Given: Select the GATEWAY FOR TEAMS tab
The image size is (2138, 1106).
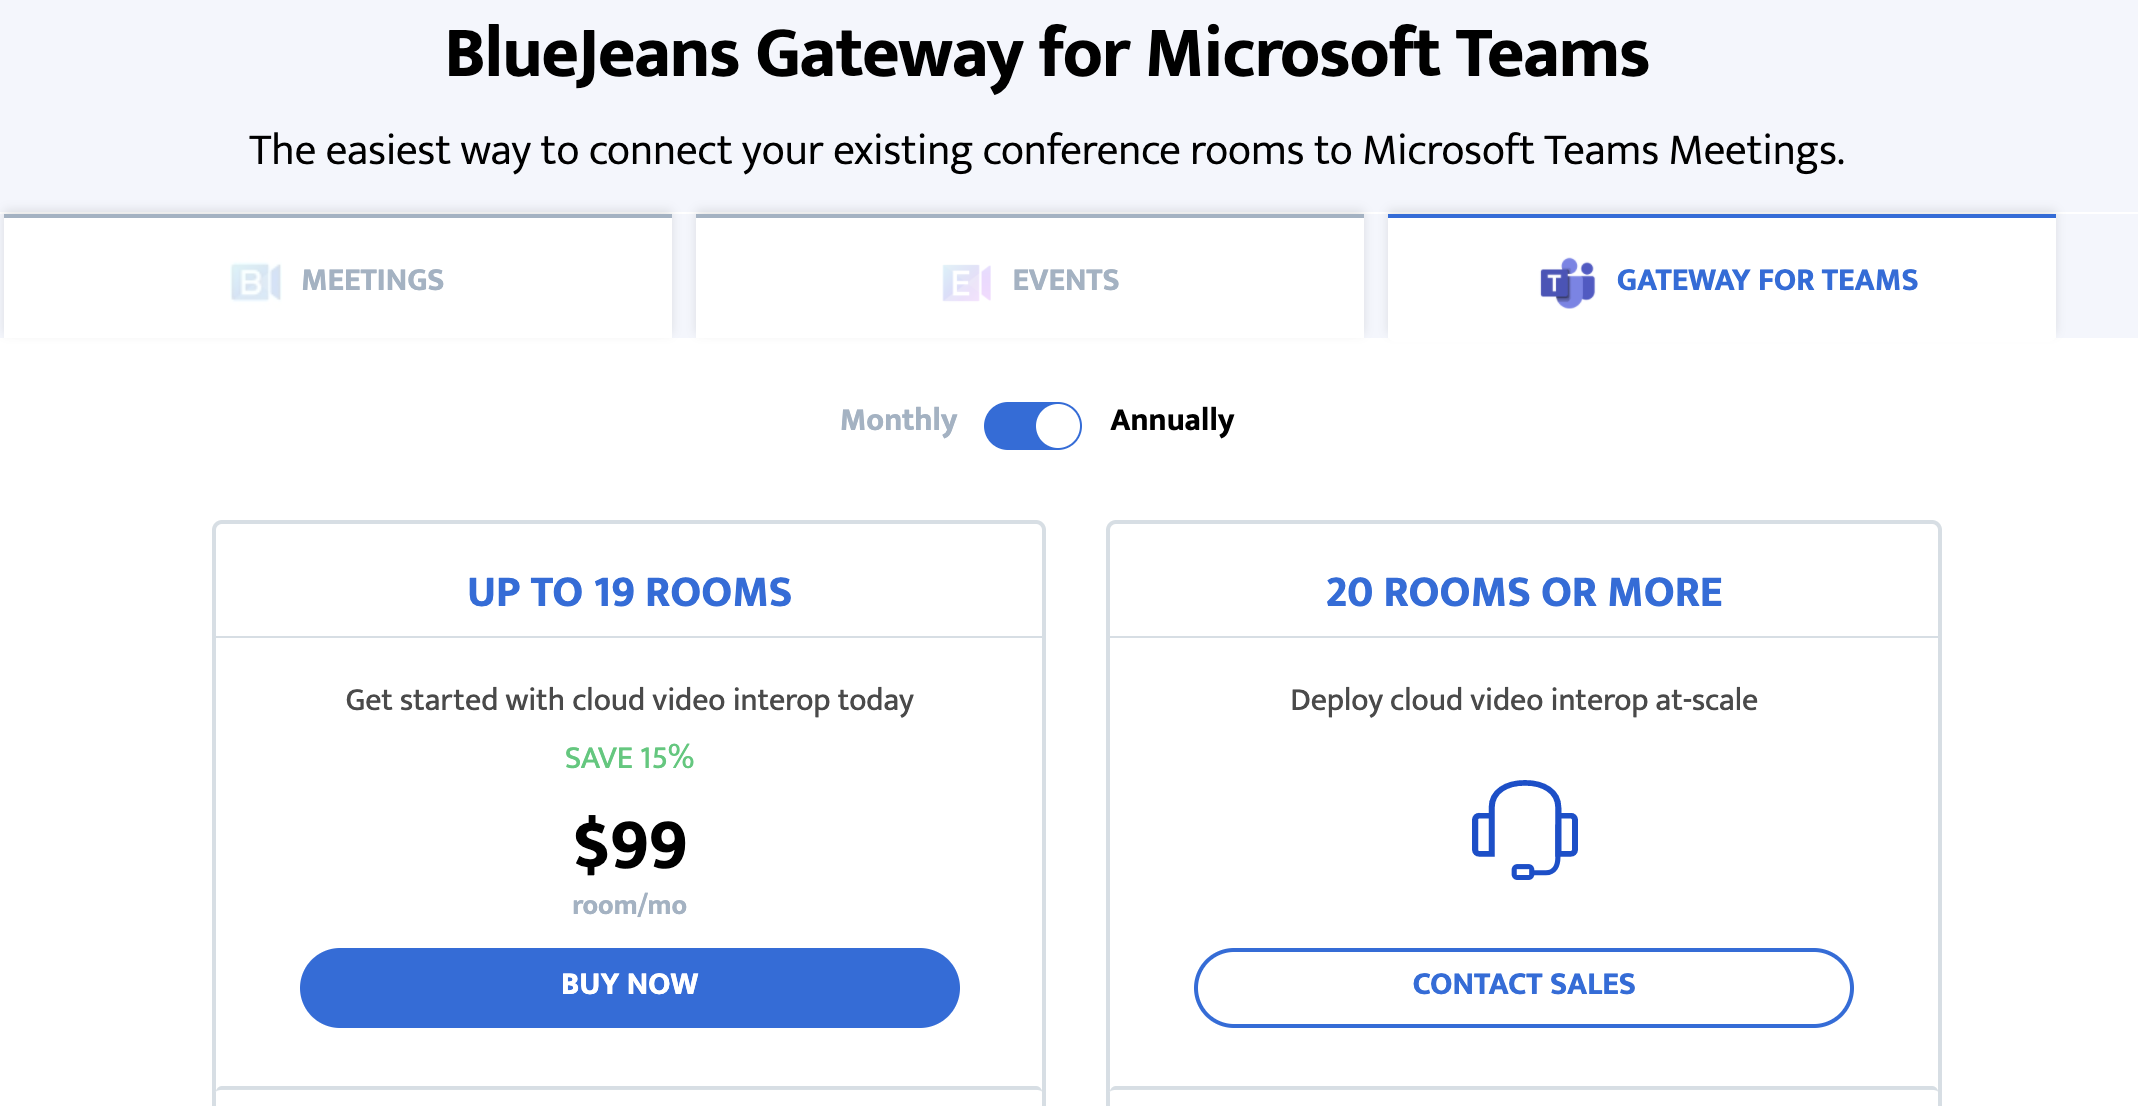Looking at the screenshot, I should pos(1766,281).
